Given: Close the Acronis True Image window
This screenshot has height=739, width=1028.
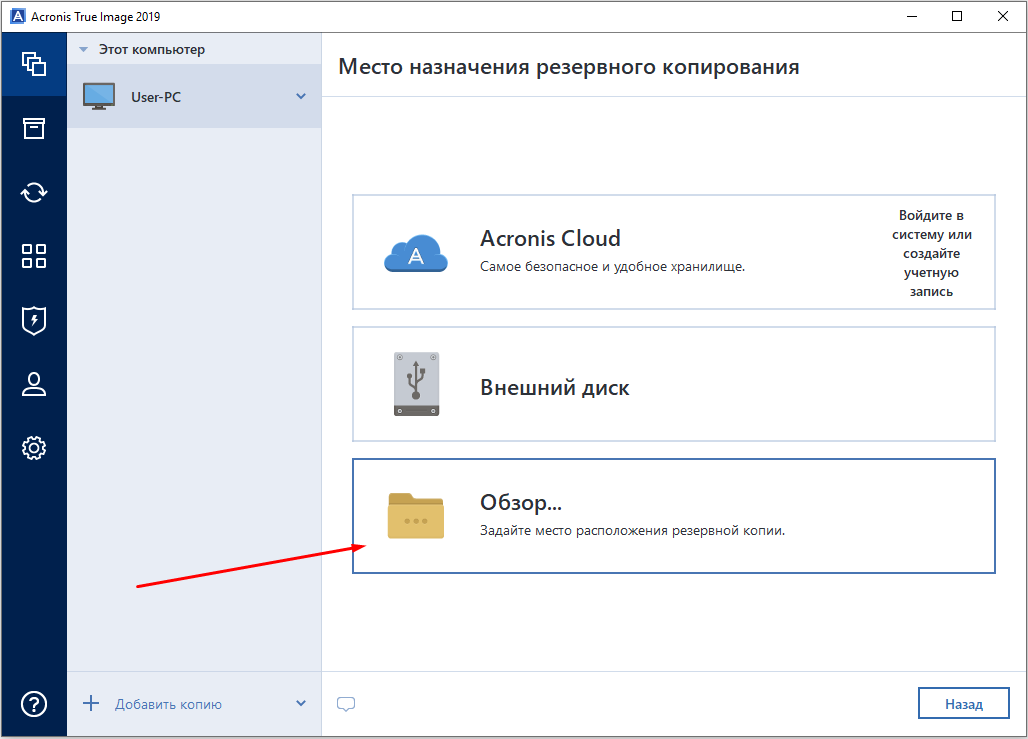Looking at the screenshot, I should (1002, 16).
